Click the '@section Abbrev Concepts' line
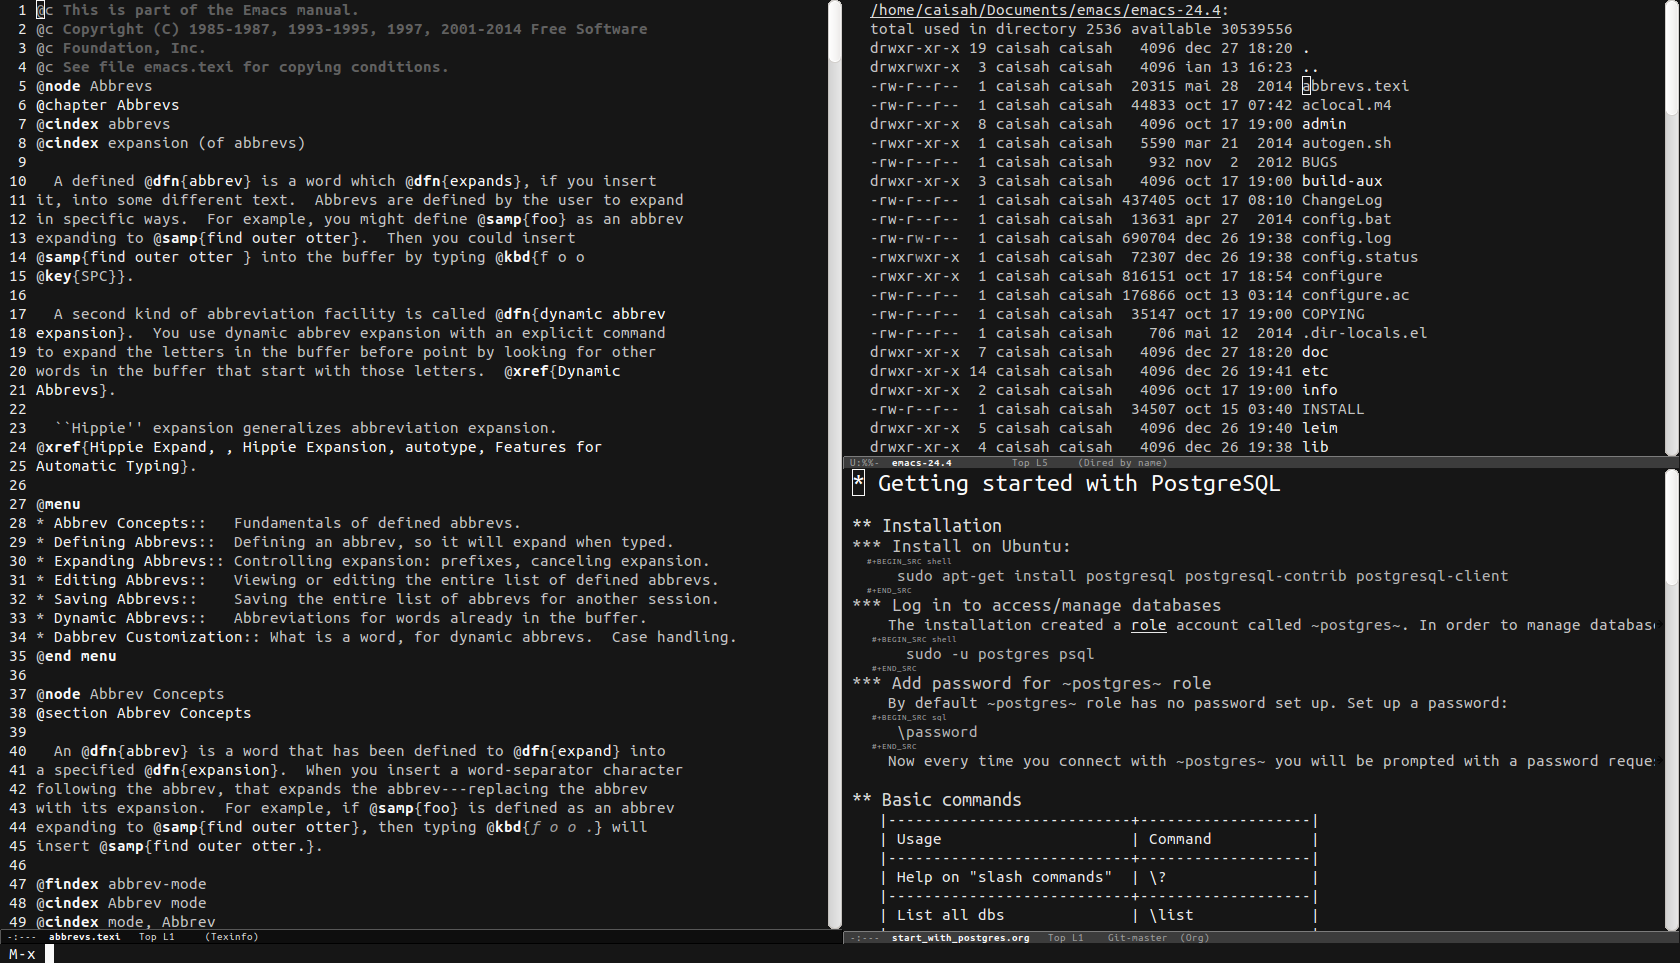This screenshot has width=1680, height=963. point(144,713)
